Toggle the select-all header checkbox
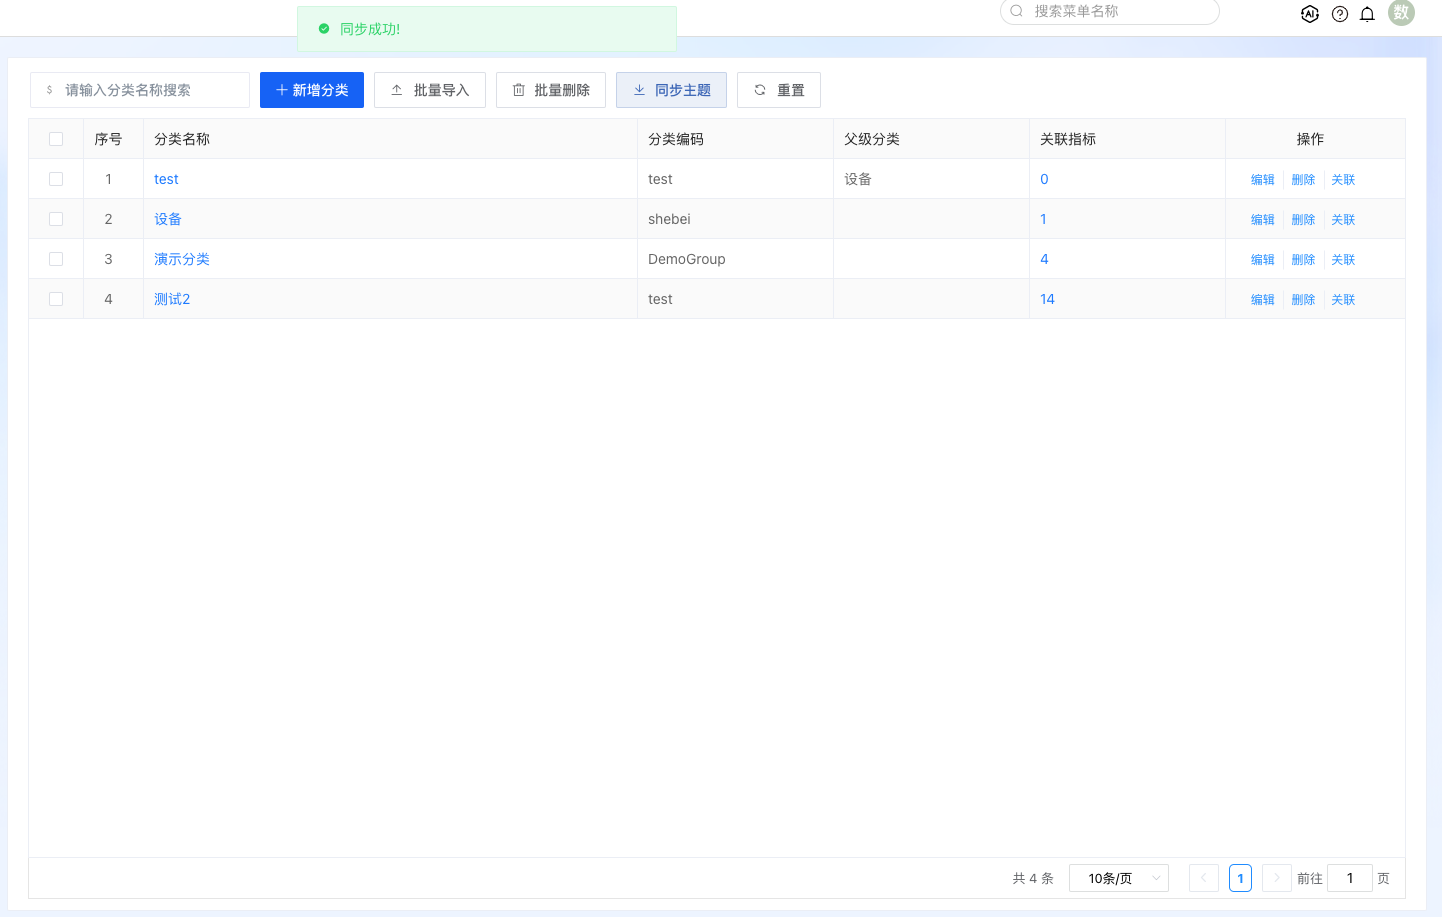The height and width of the screenshot is (917, 1442). tap(56, 139)
